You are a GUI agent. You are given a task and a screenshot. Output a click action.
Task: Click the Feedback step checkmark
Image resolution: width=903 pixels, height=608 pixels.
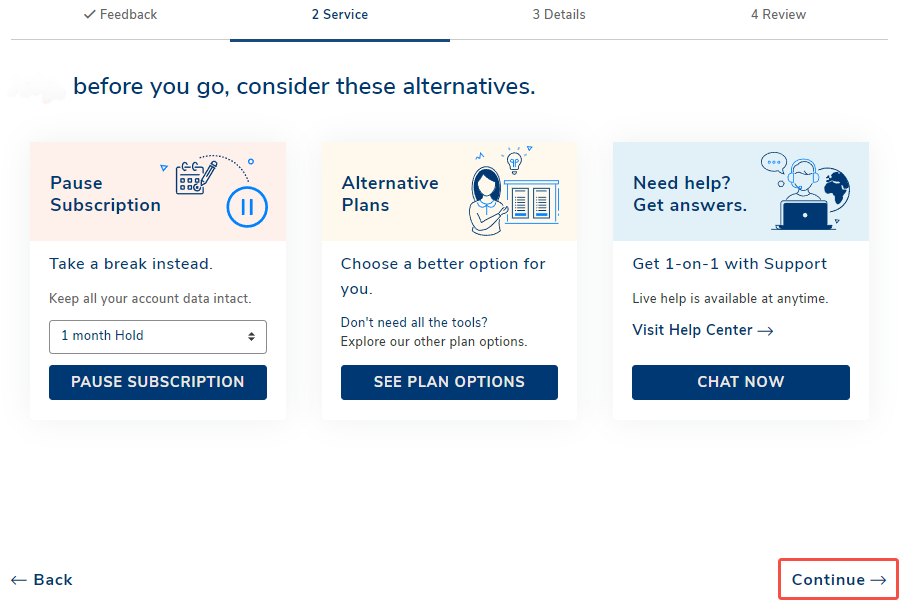[90, 15]
